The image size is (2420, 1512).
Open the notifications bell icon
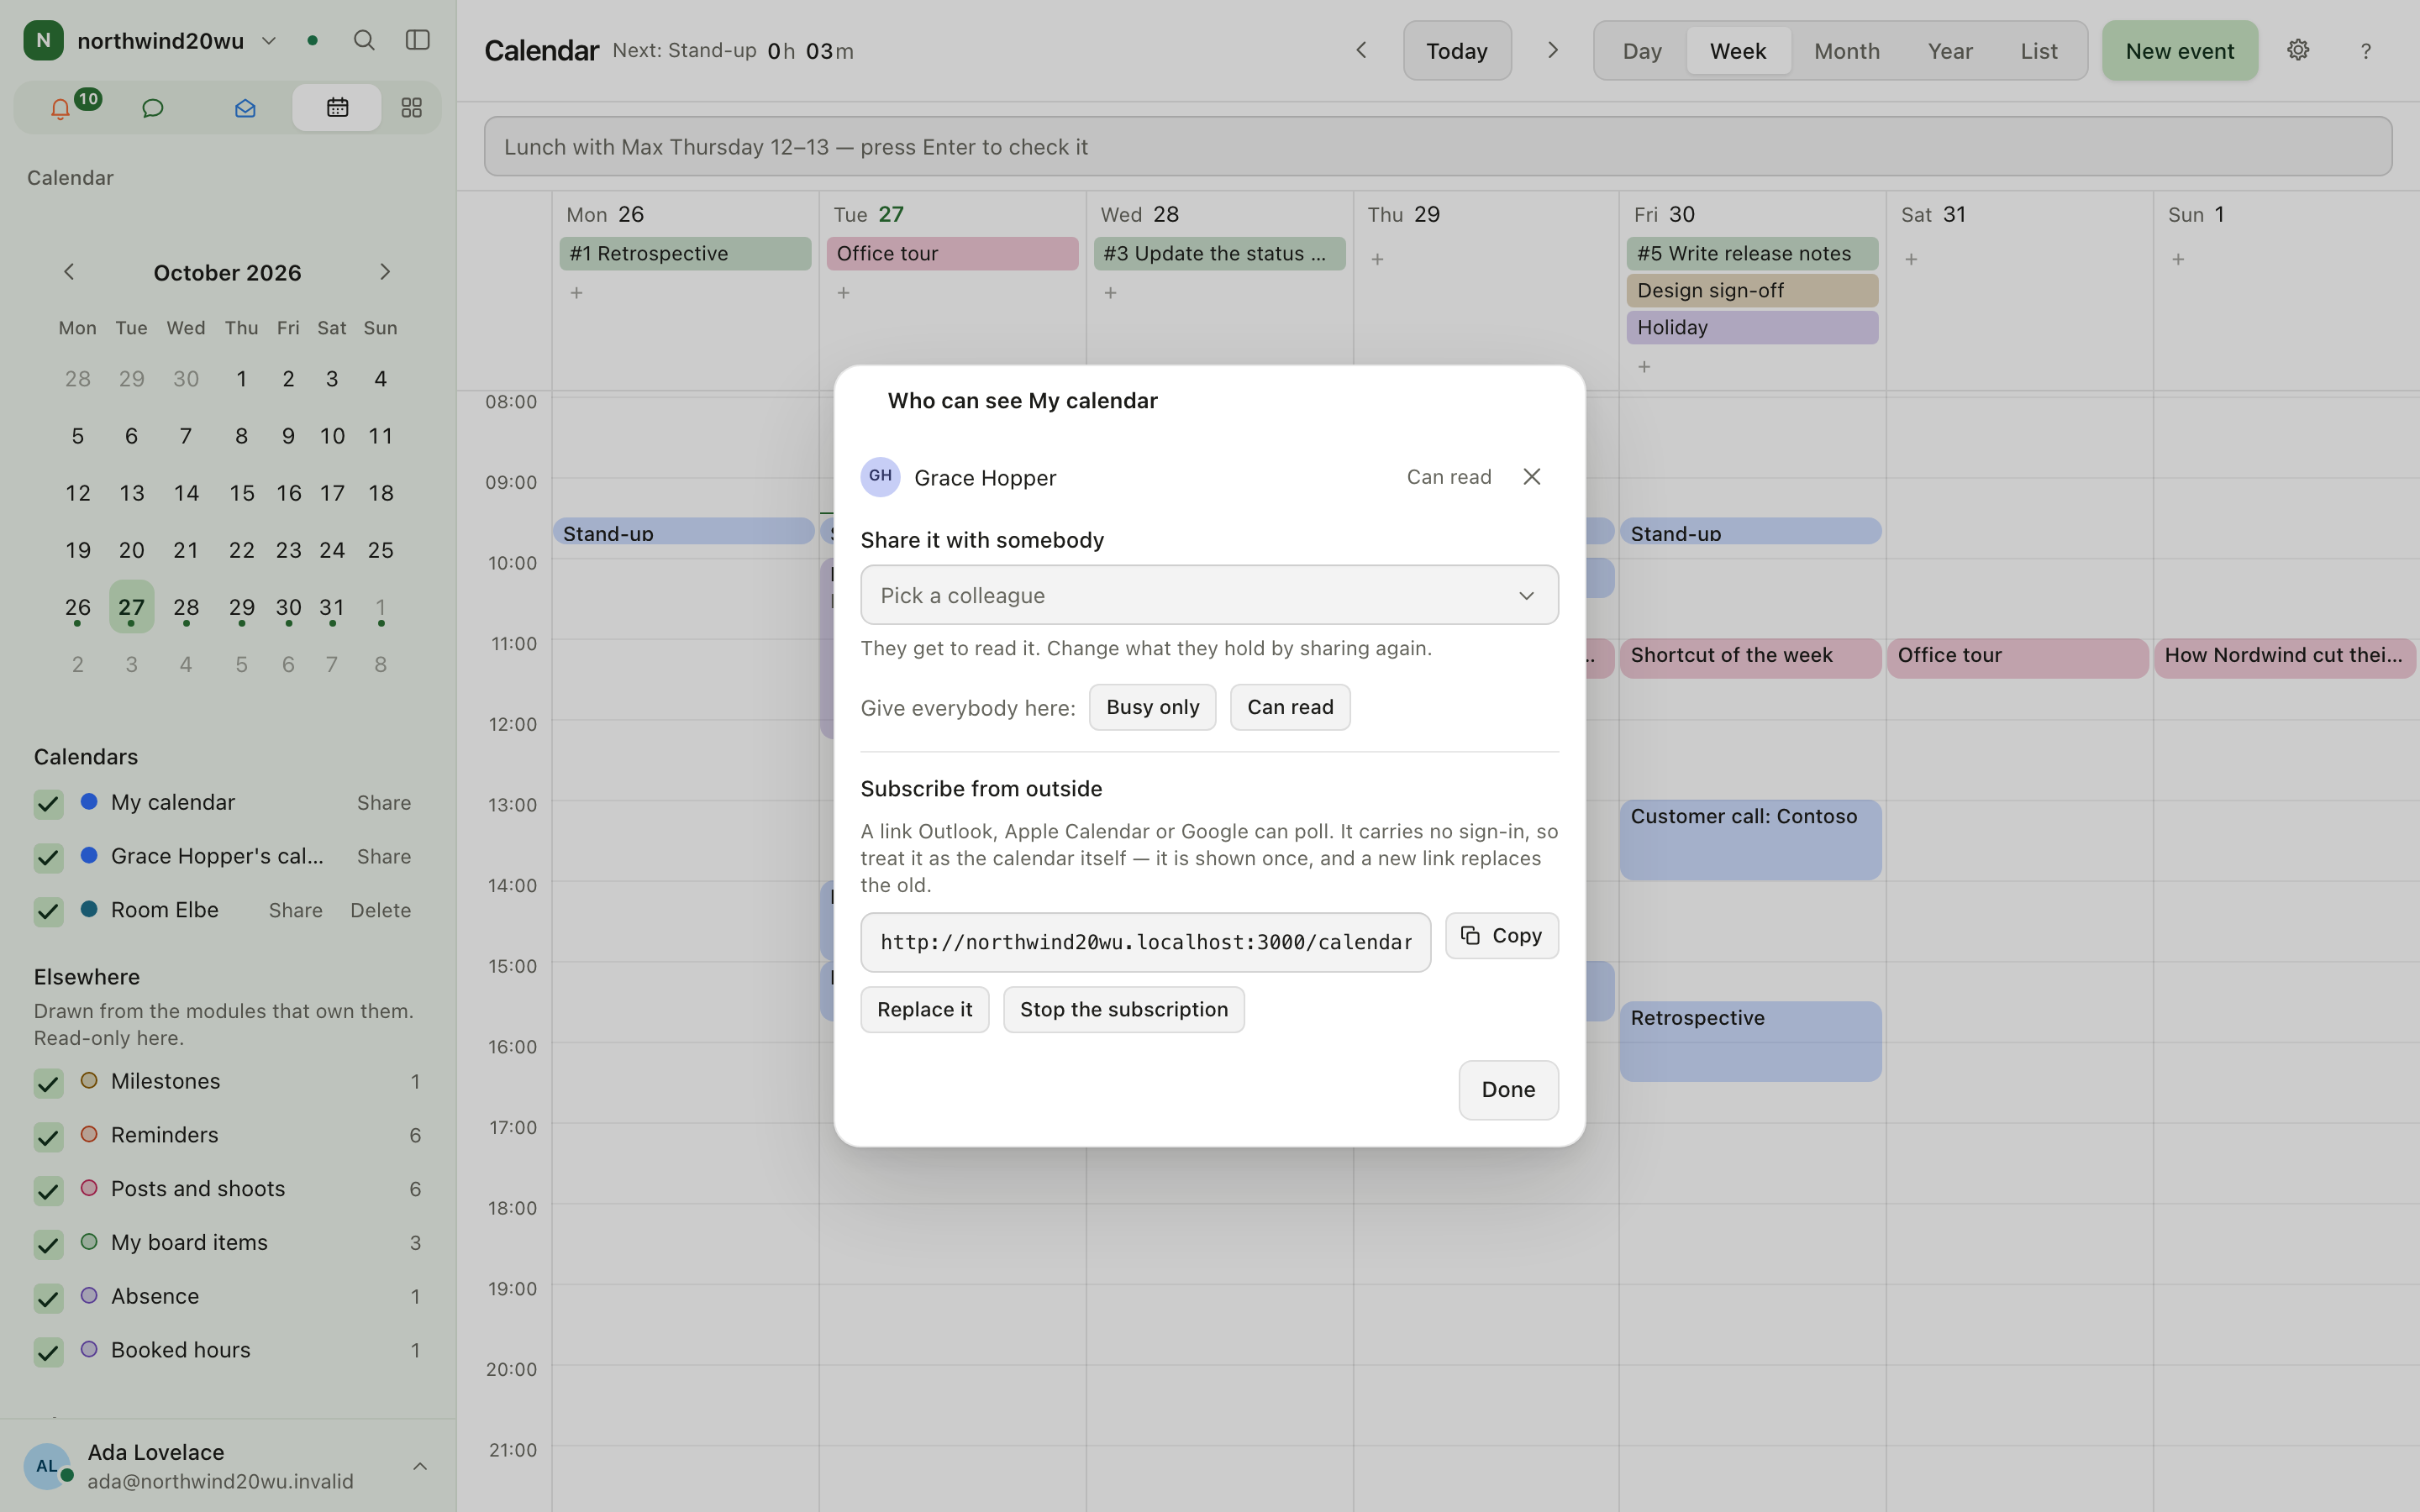pos(60,108)
